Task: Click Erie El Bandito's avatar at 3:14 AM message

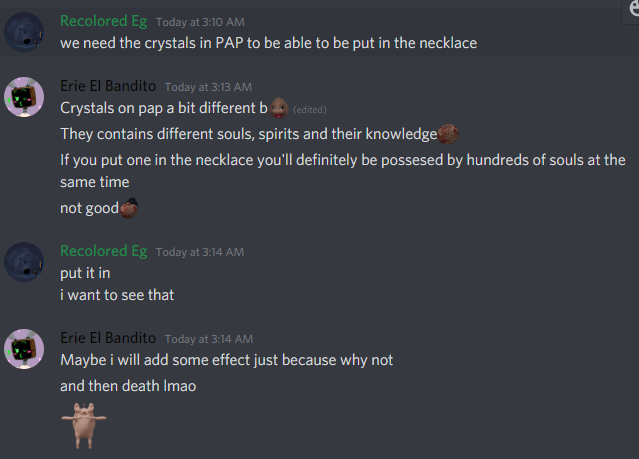Action: click(24, 349)
